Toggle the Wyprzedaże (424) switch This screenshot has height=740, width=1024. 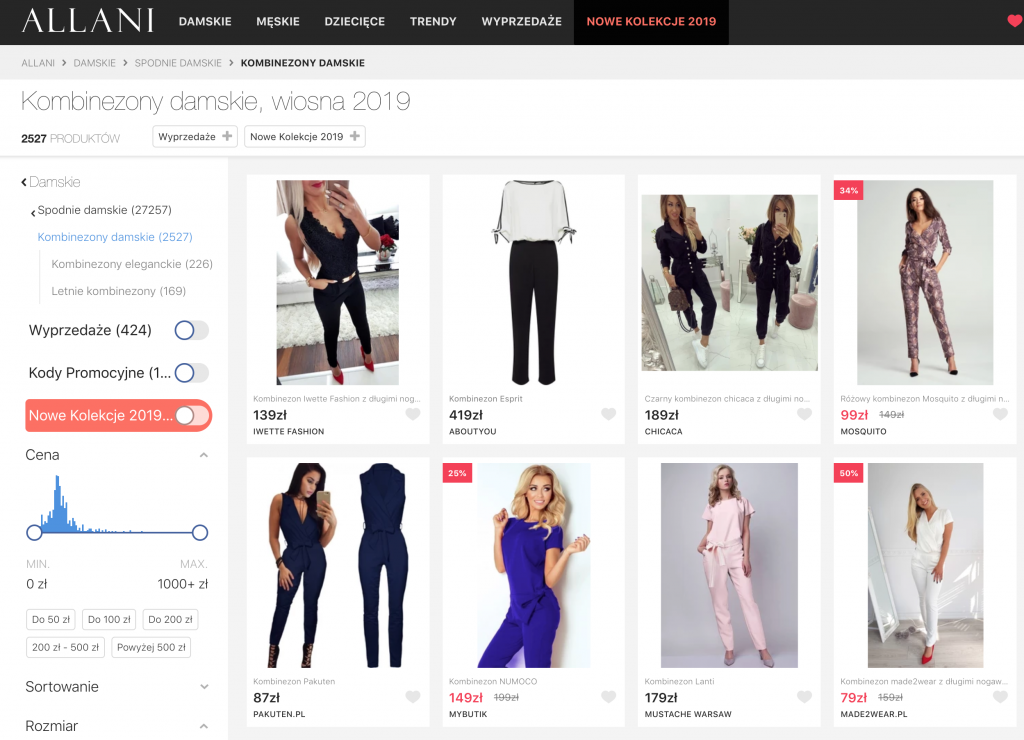coord(192,330)
